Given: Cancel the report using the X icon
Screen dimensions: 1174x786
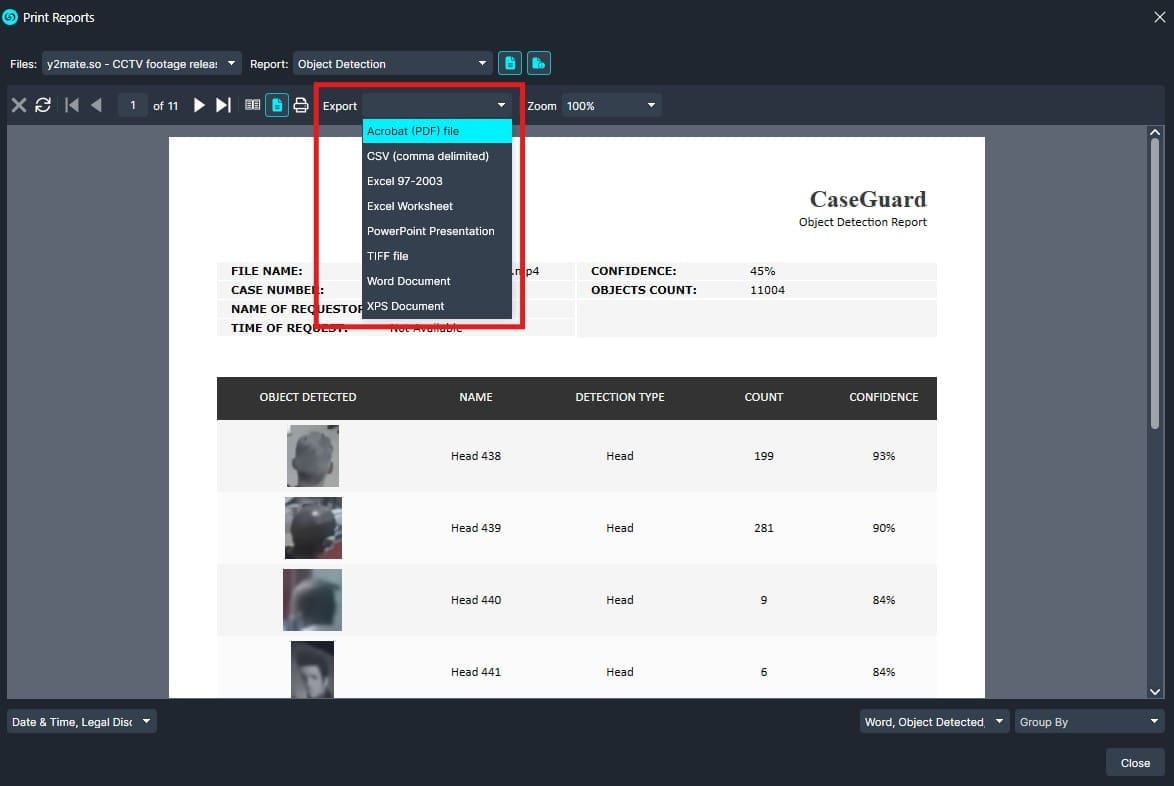Looking at the screenshot, I should click(x=18, y=104).
